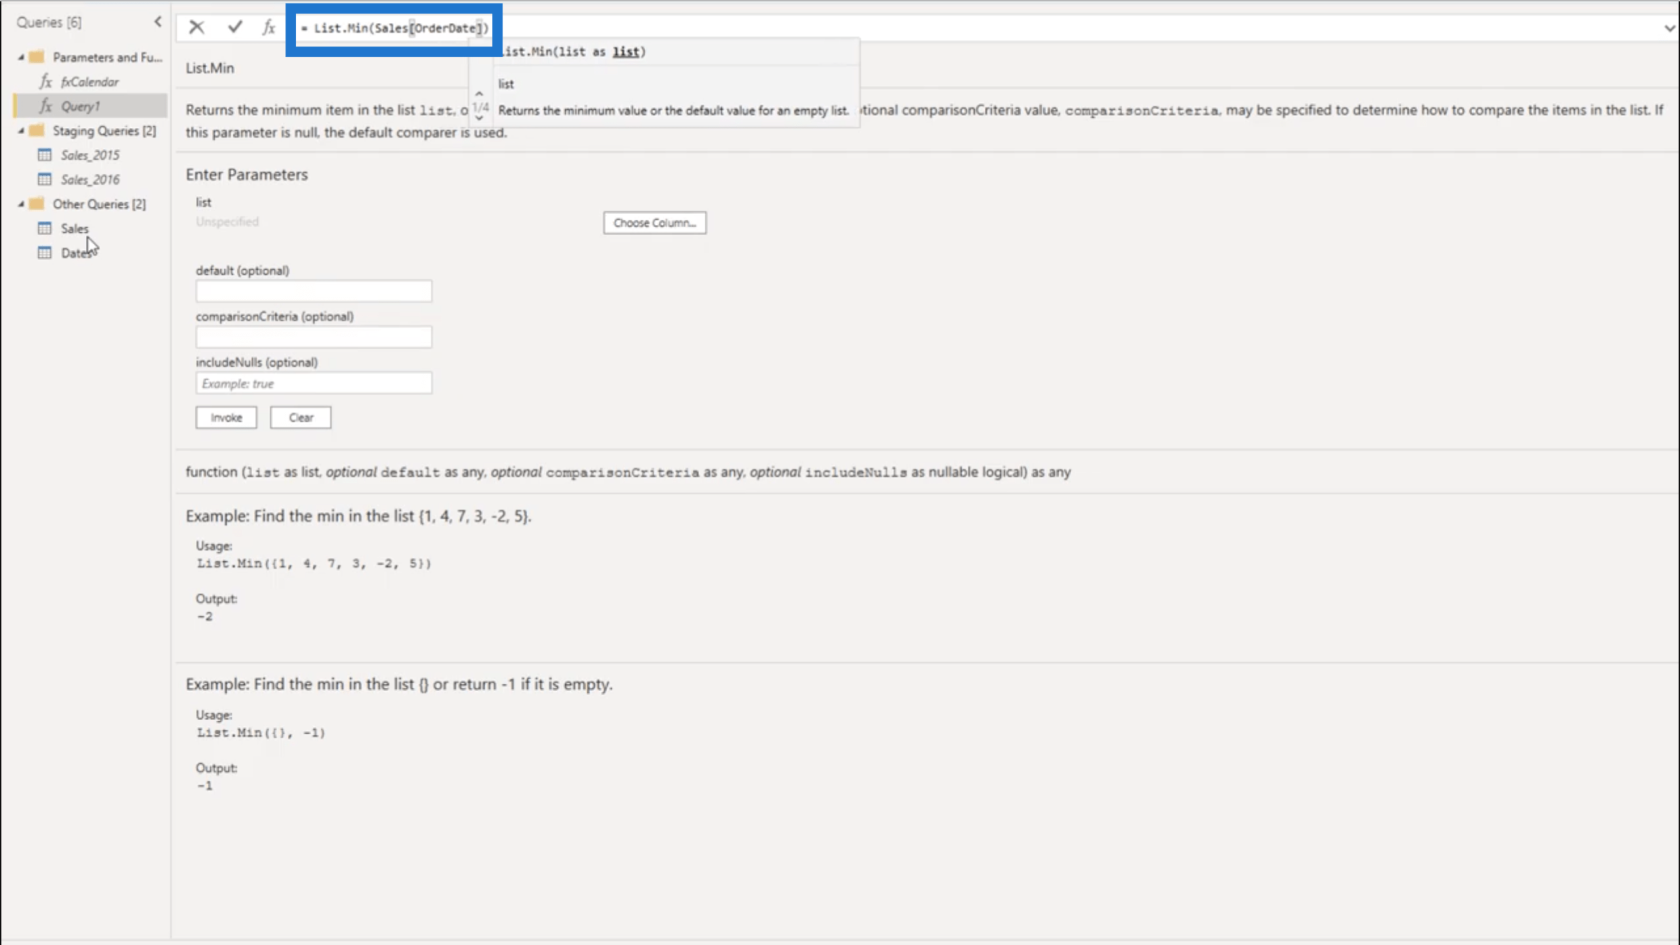Click the Clear button
Screen dimensions: 1680x945
pyautogui.click(x=300, y=417)
